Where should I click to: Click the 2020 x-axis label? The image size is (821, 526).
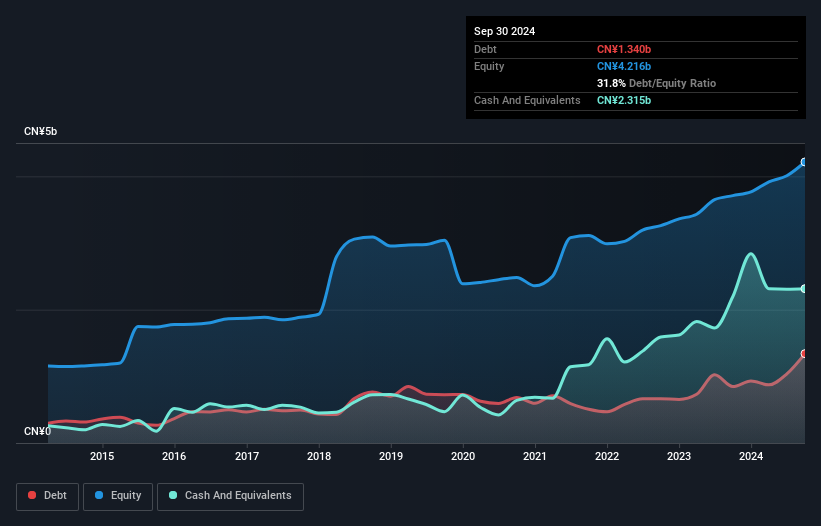click(x=463, y=456)
